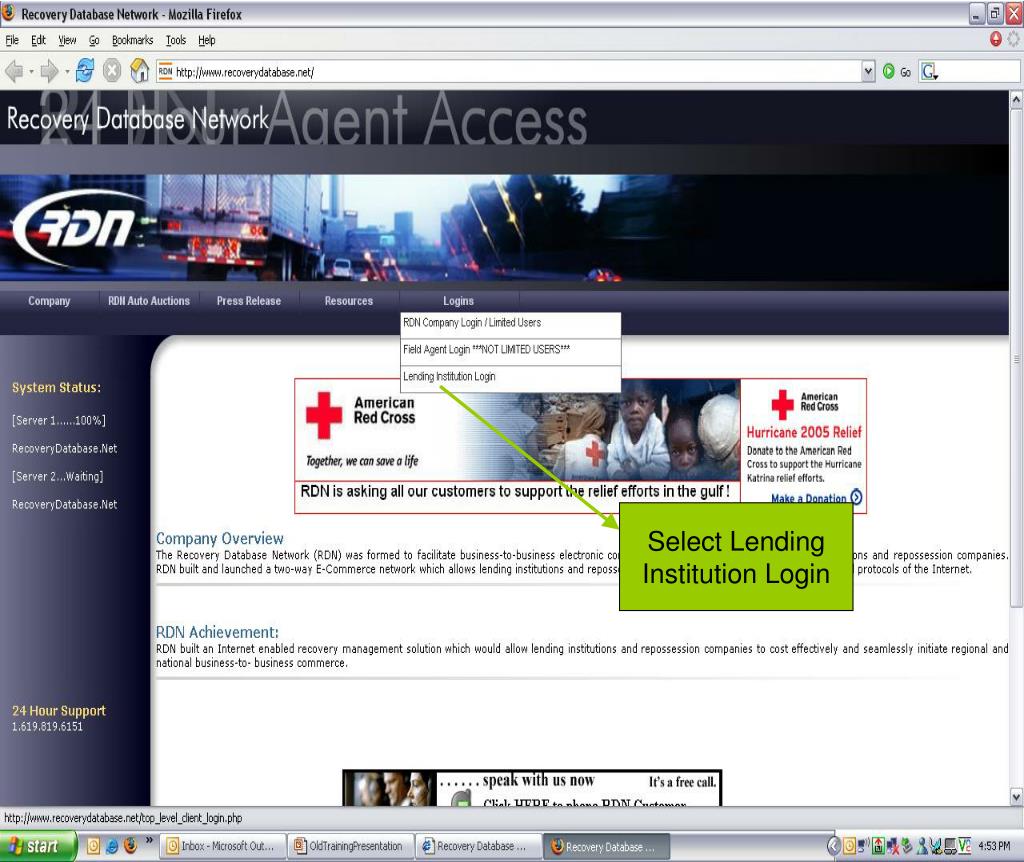Image resolution: width=1024 pixels, height=862 pixels.
Task: Click the red Adblock icon in menu bar
Action: pyautogui.click(x=995, y=39)
